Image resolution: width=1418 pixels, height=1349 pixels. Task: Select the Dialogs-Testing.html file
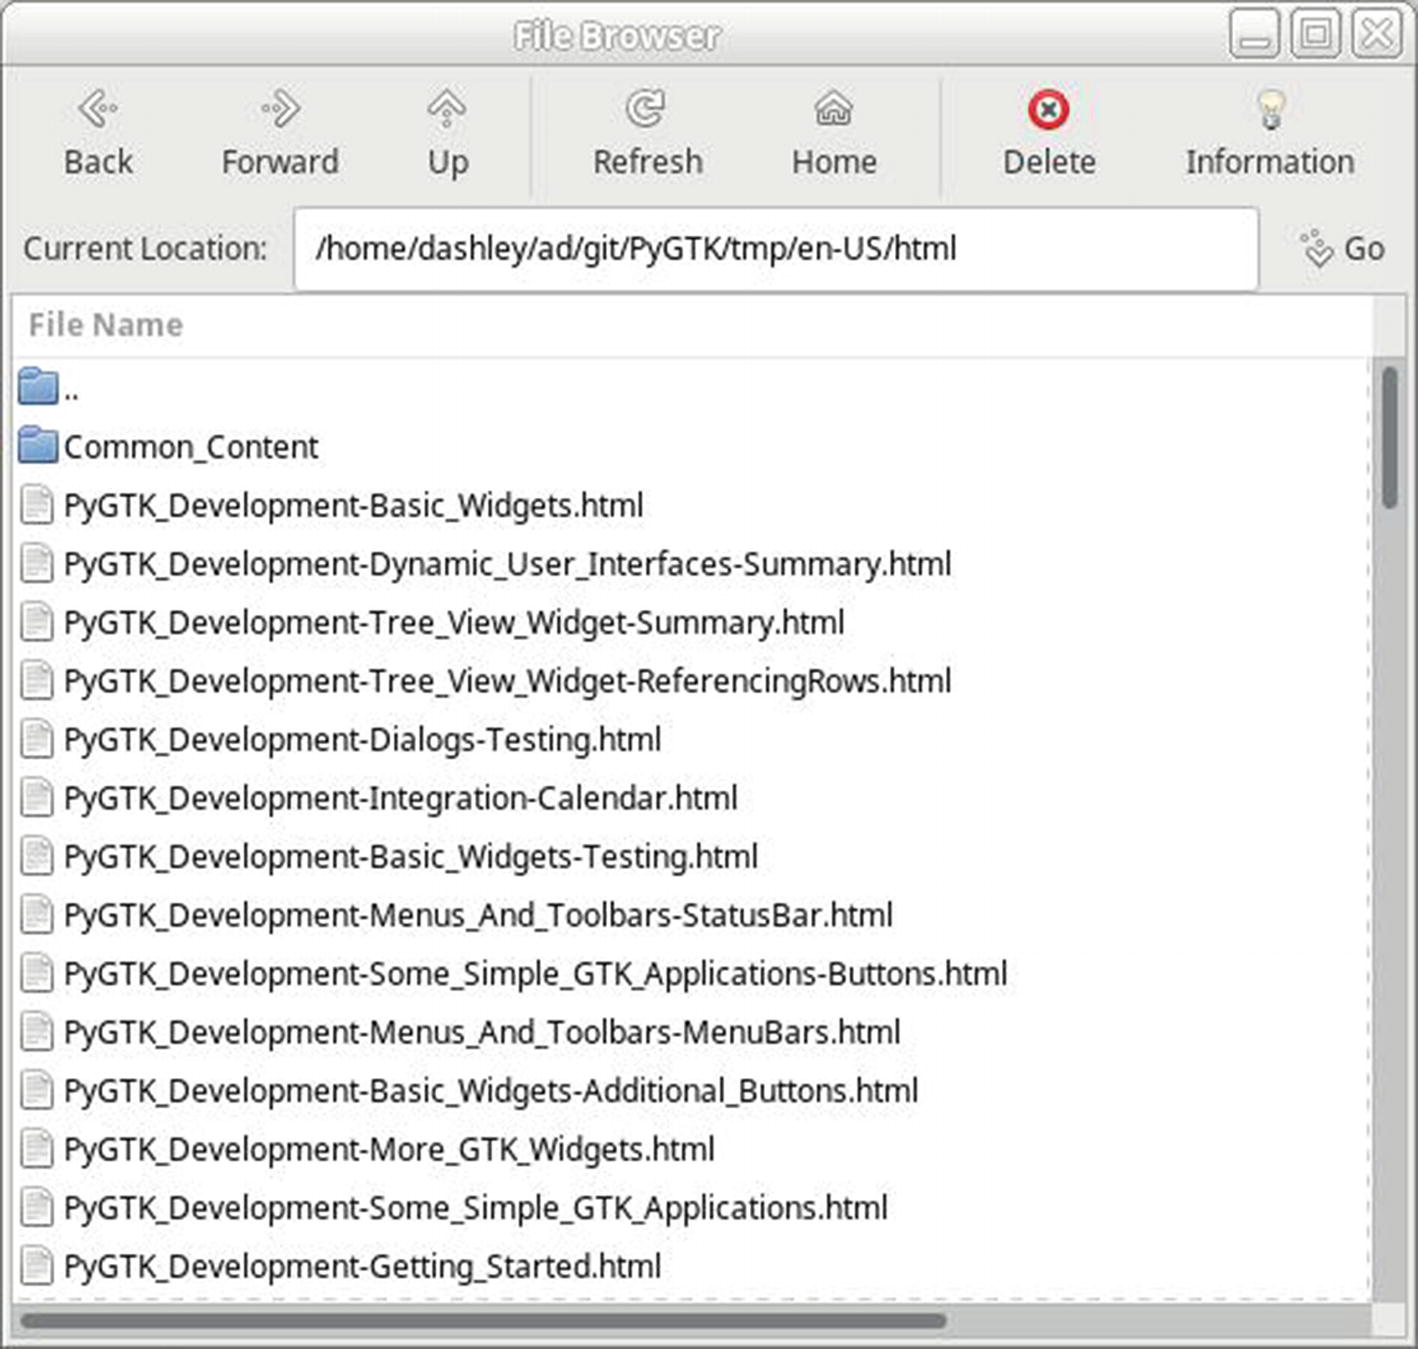click(x=362, y=740)
